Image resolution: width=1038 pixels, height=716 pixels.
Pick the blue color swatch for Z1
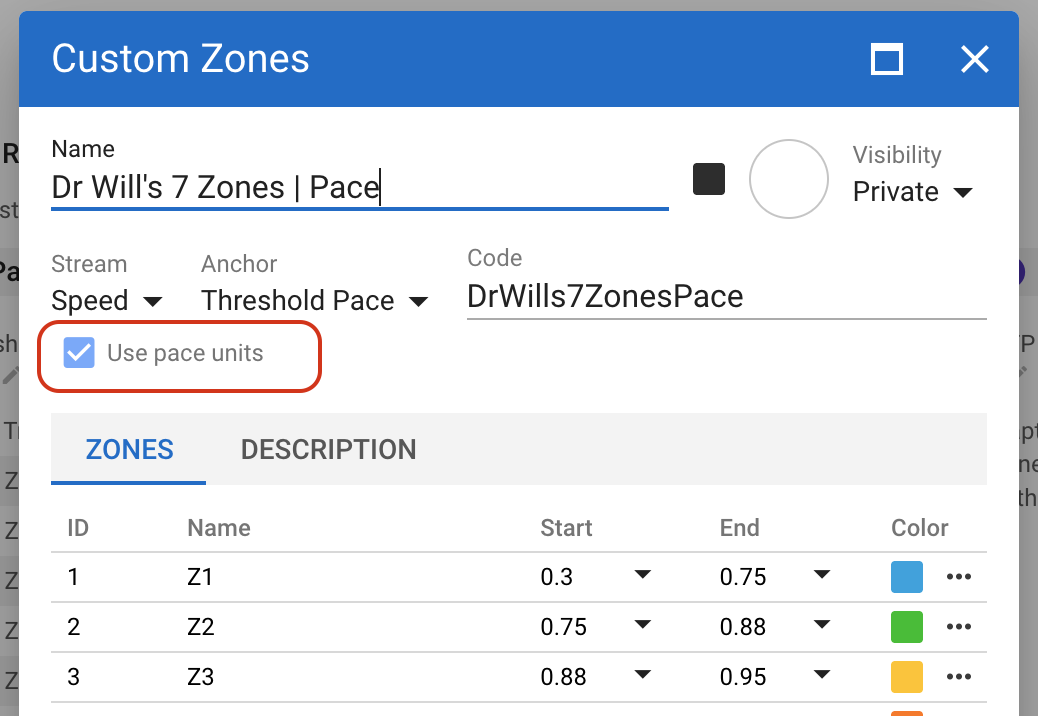(x=906, y=577)
